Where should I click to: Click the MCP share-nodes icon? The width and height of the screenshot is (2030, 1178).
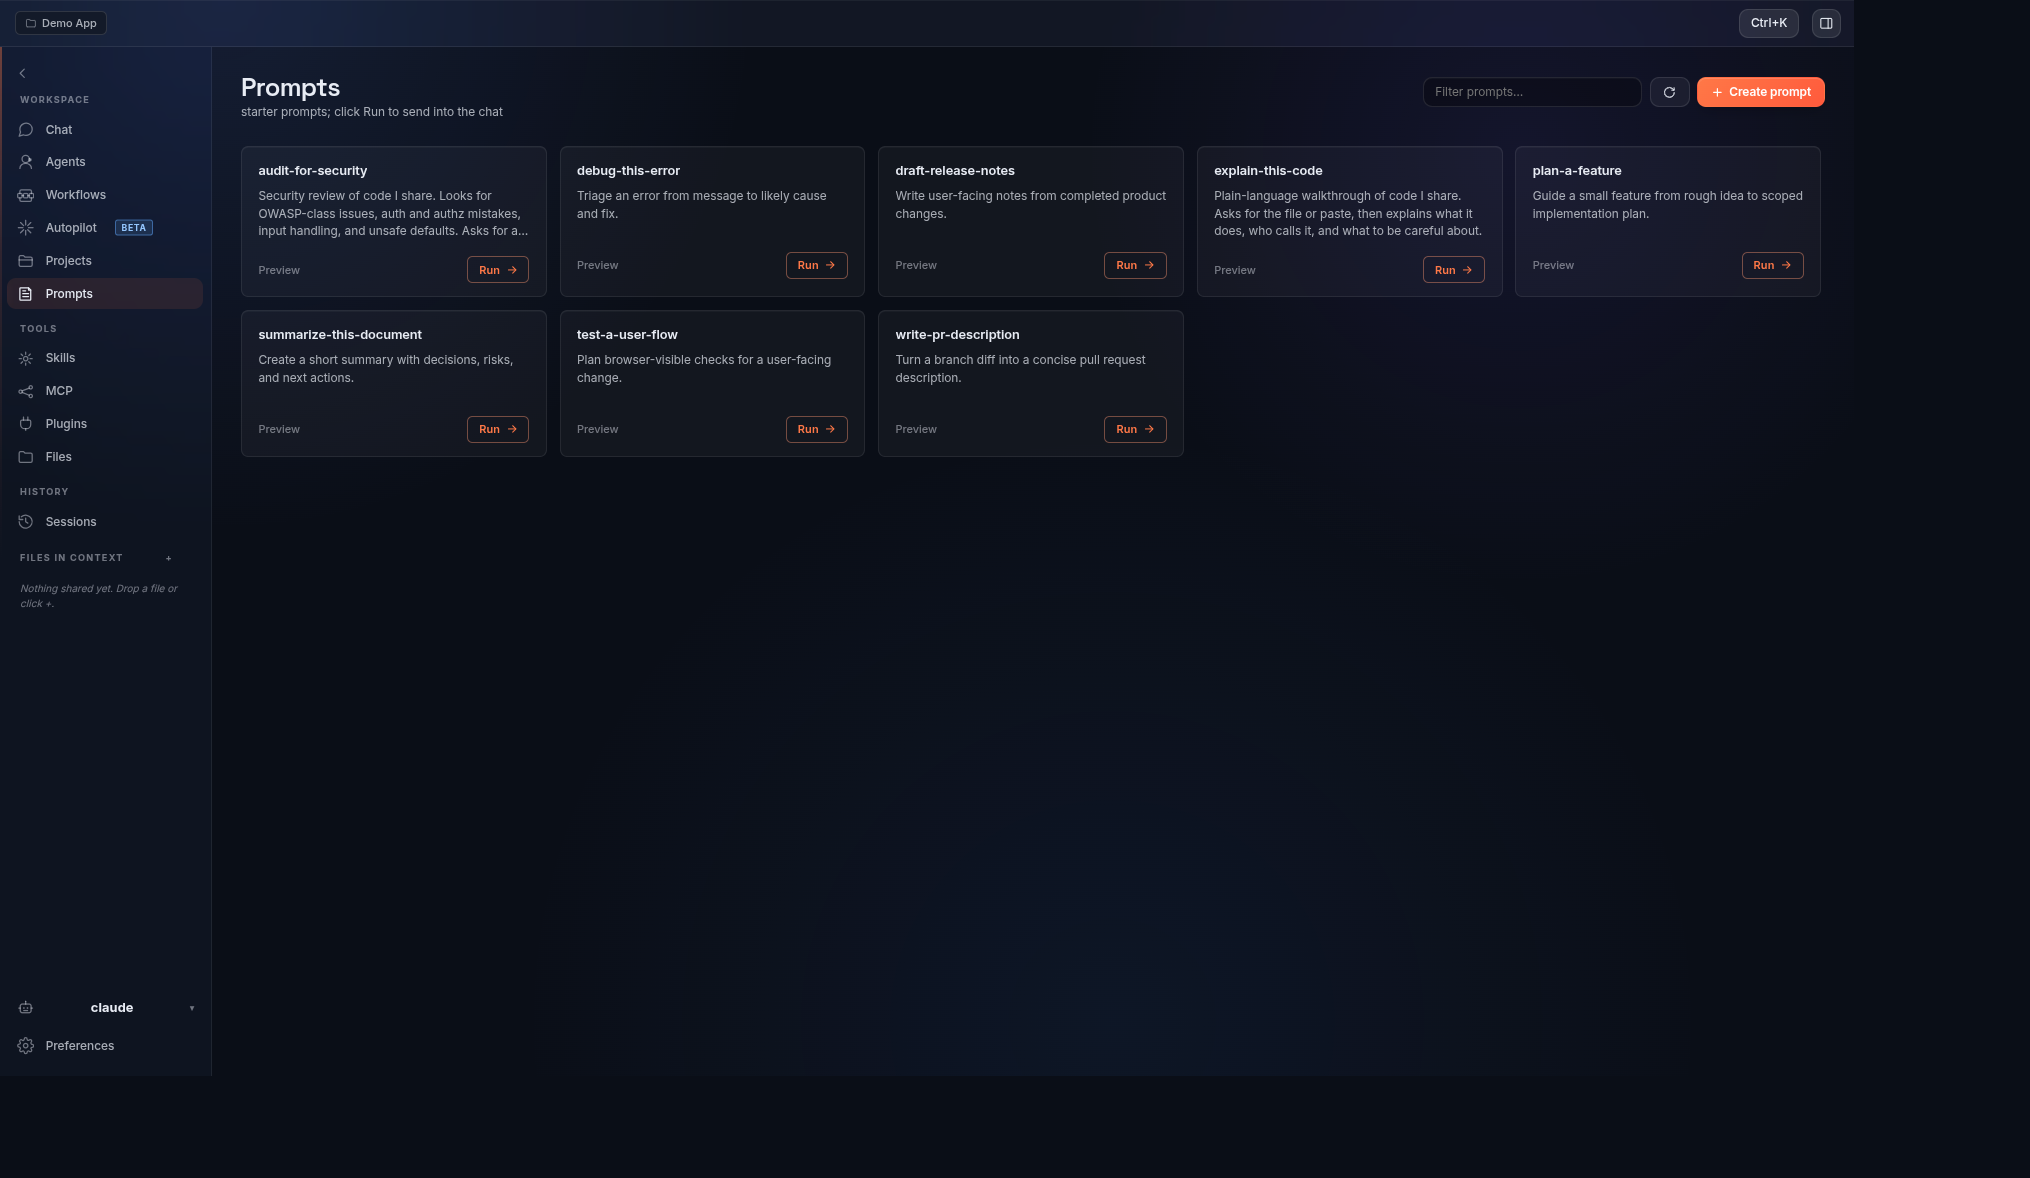[x=26, y=391]
